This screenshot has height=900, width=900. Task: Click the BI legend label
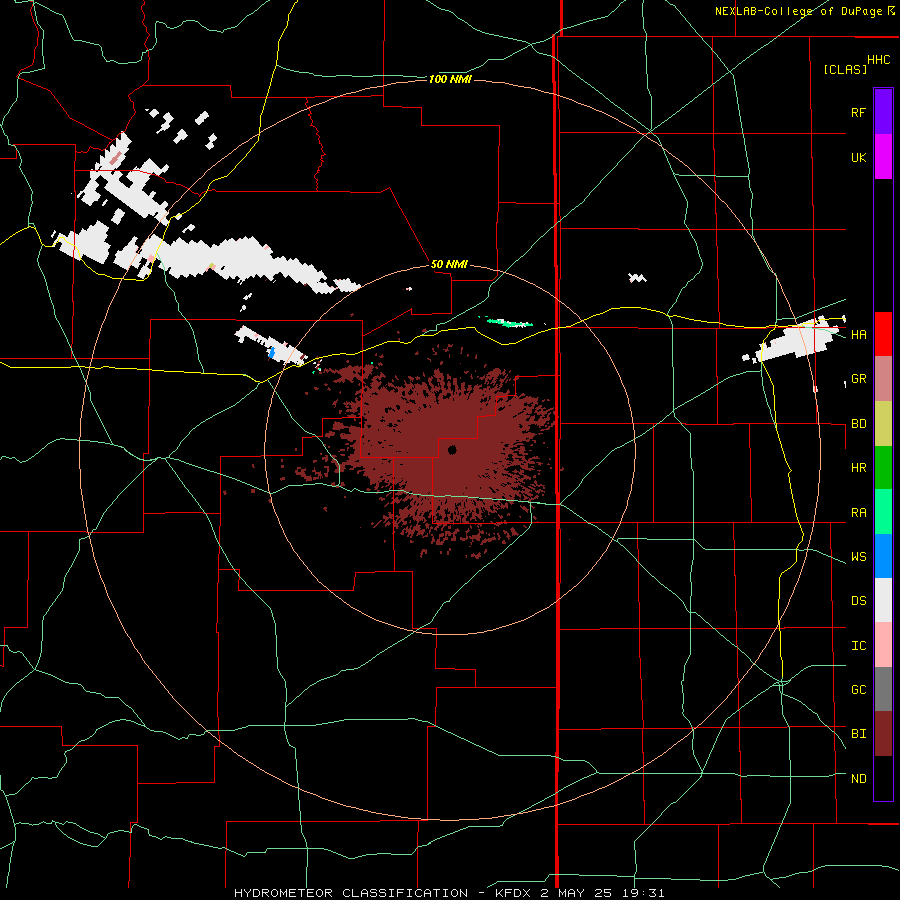tap(858, 734)
